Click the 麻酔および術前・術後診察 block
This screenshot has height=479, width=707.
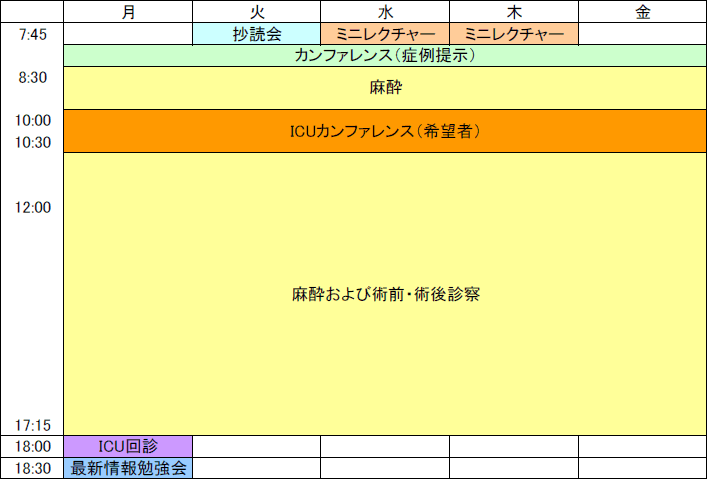tap(385, 295)
